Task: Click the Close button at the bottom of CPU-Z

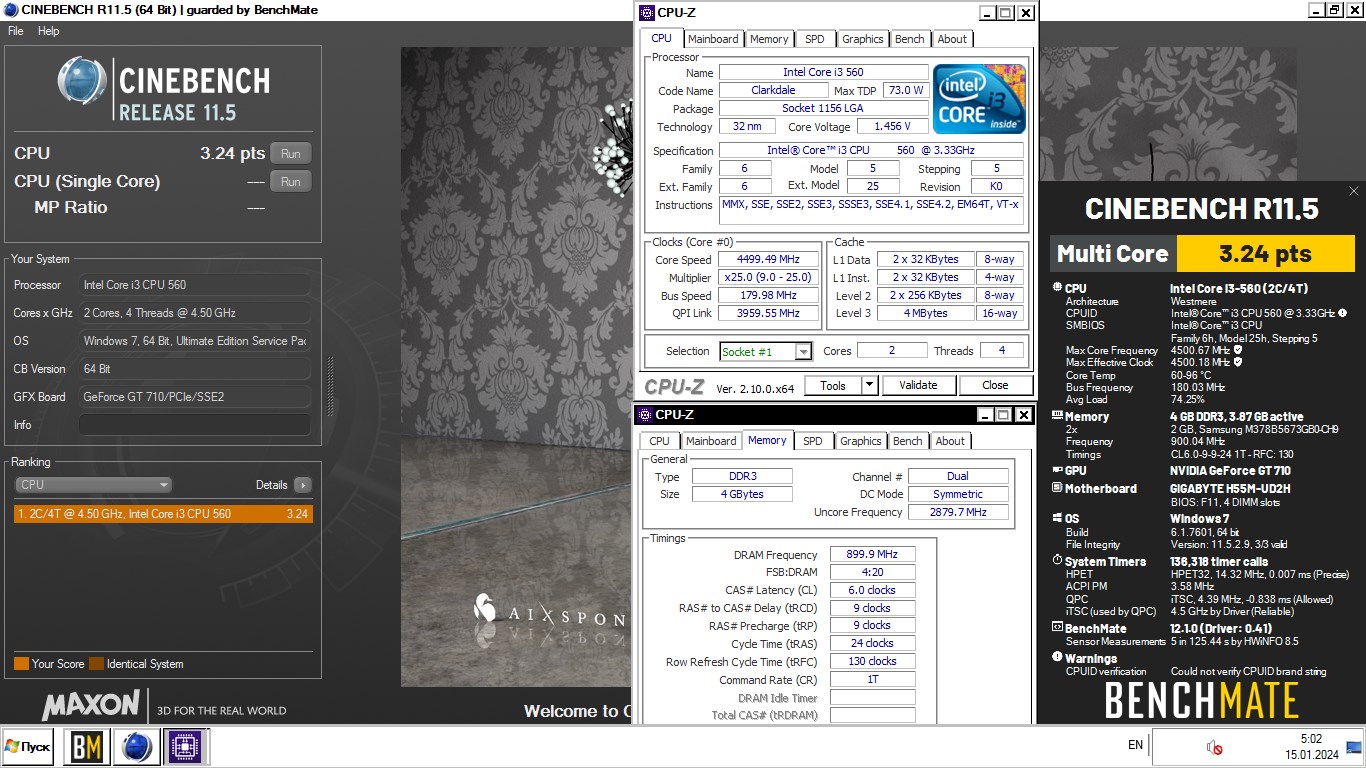Action: click(995, 385)
